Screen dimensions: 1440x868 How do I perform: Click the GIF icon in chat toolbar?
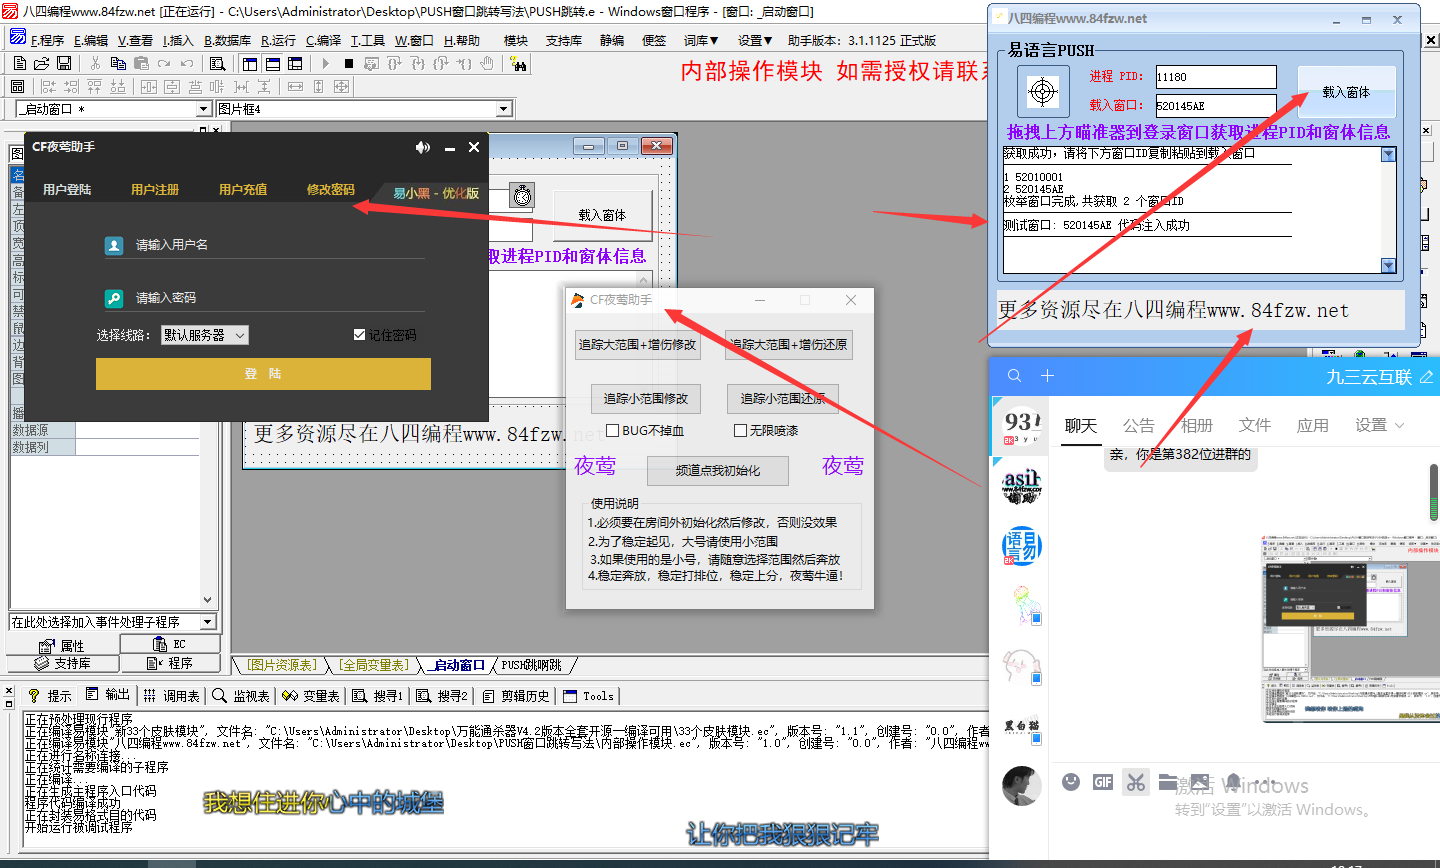click(1102, 782)
